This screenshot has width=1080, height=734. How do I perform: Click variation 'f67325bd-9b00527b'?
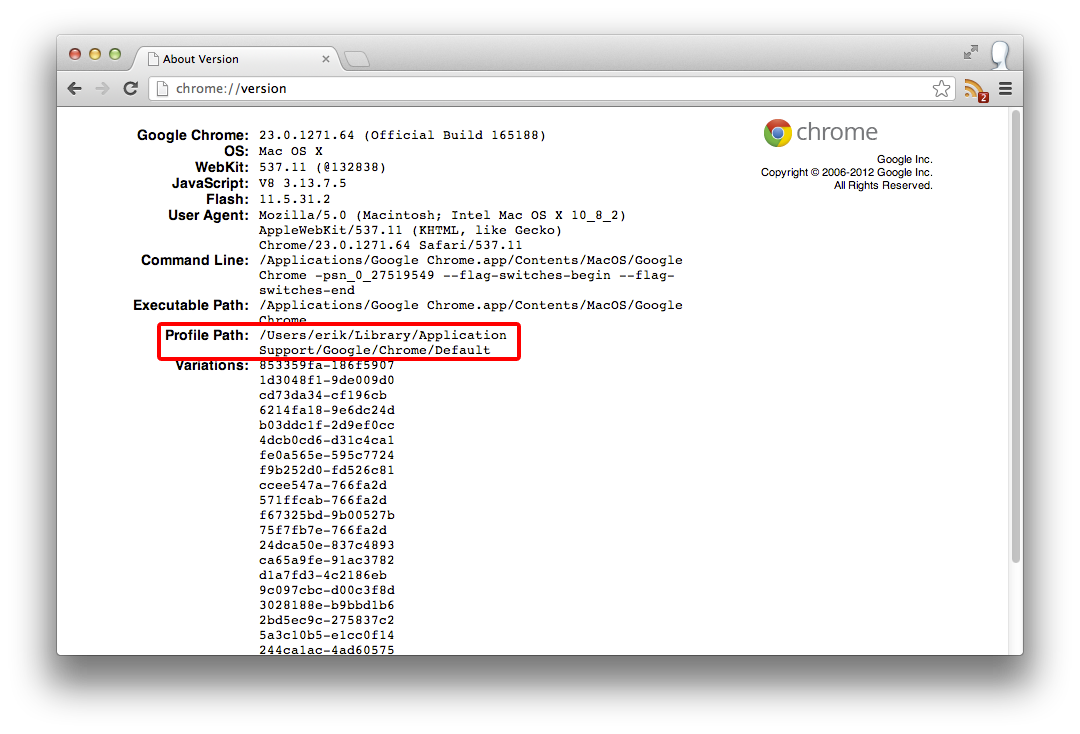pos(326,515)
